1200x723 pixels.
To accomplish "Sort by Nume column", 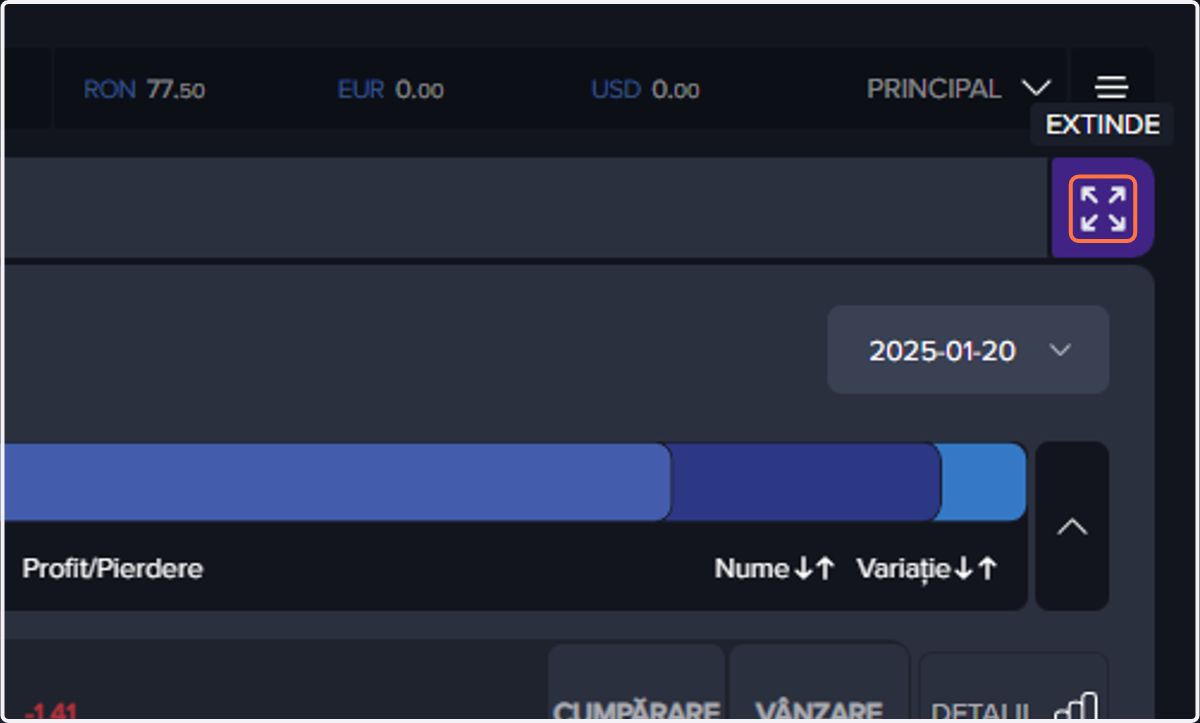I will [774, 569].
